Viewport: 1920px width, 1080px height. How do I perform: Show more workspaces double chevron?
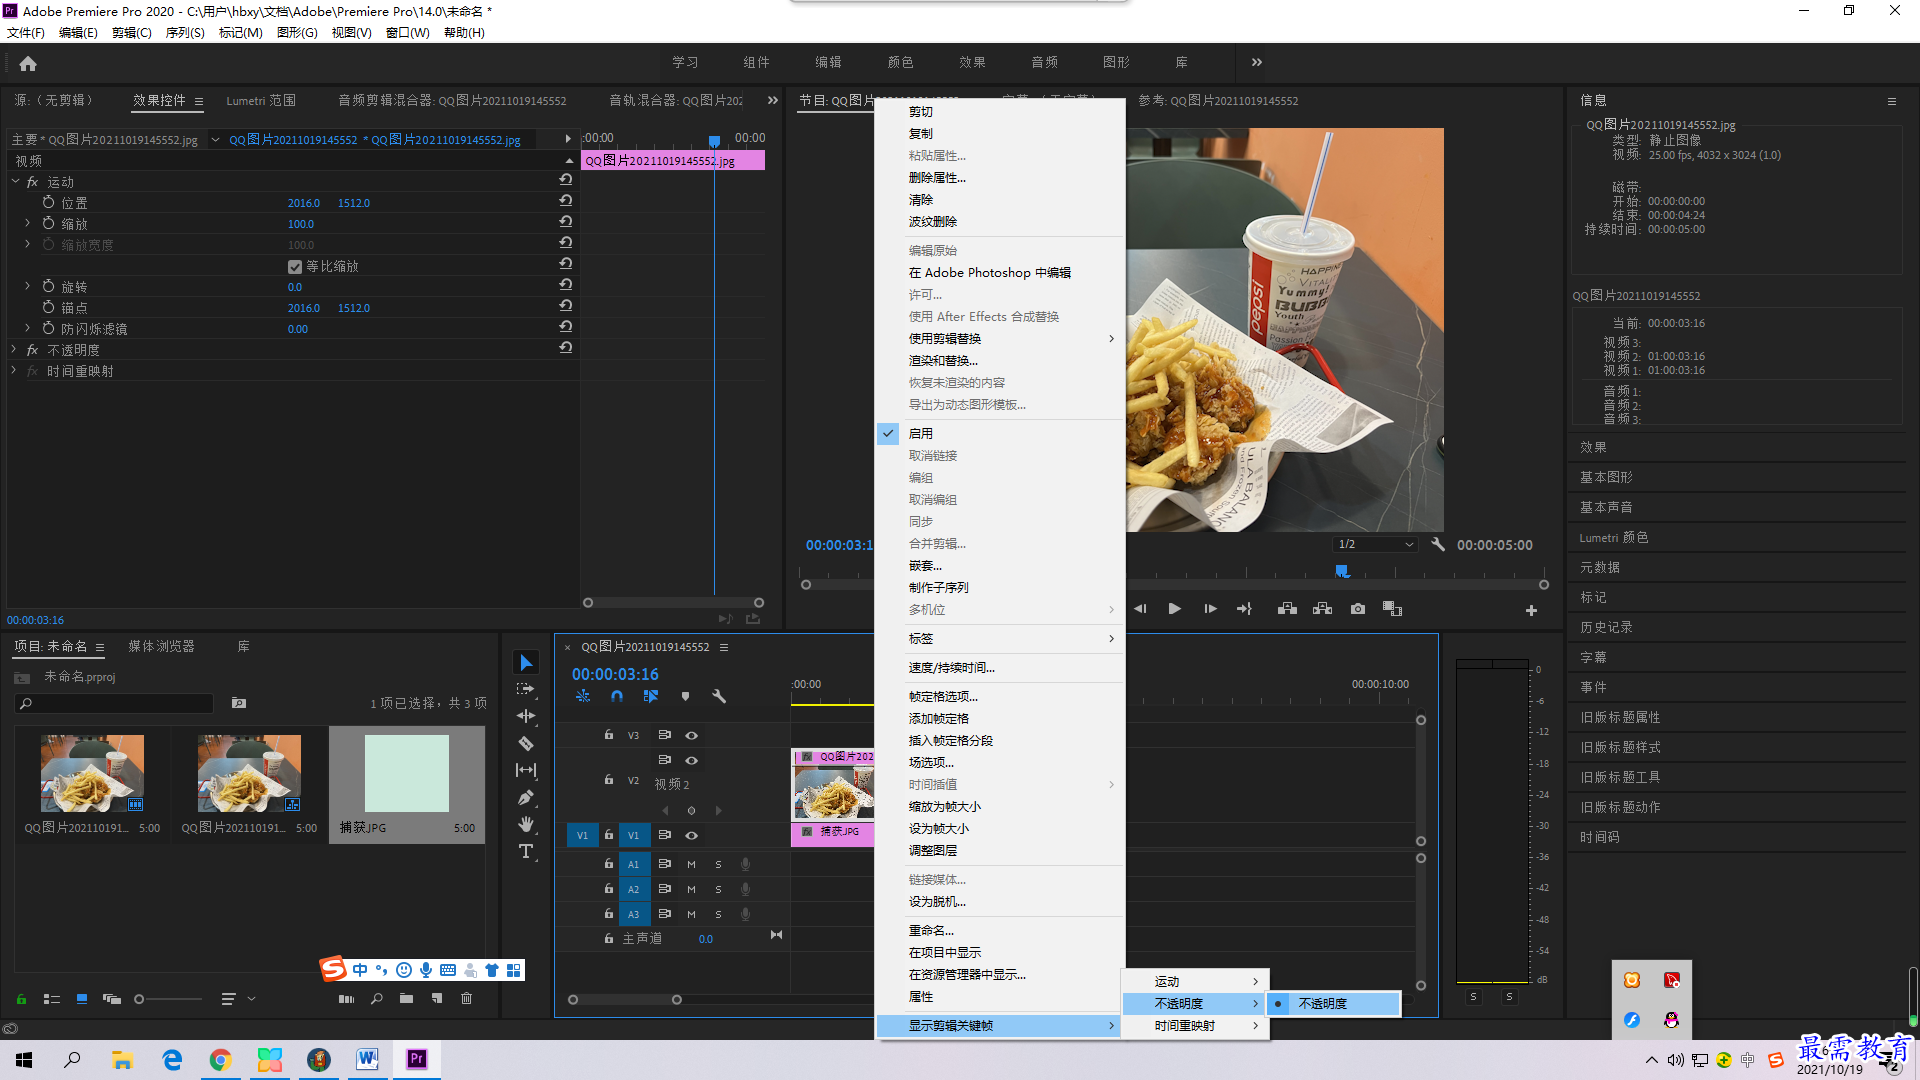pyautogui.click(x=1256, y=62)
